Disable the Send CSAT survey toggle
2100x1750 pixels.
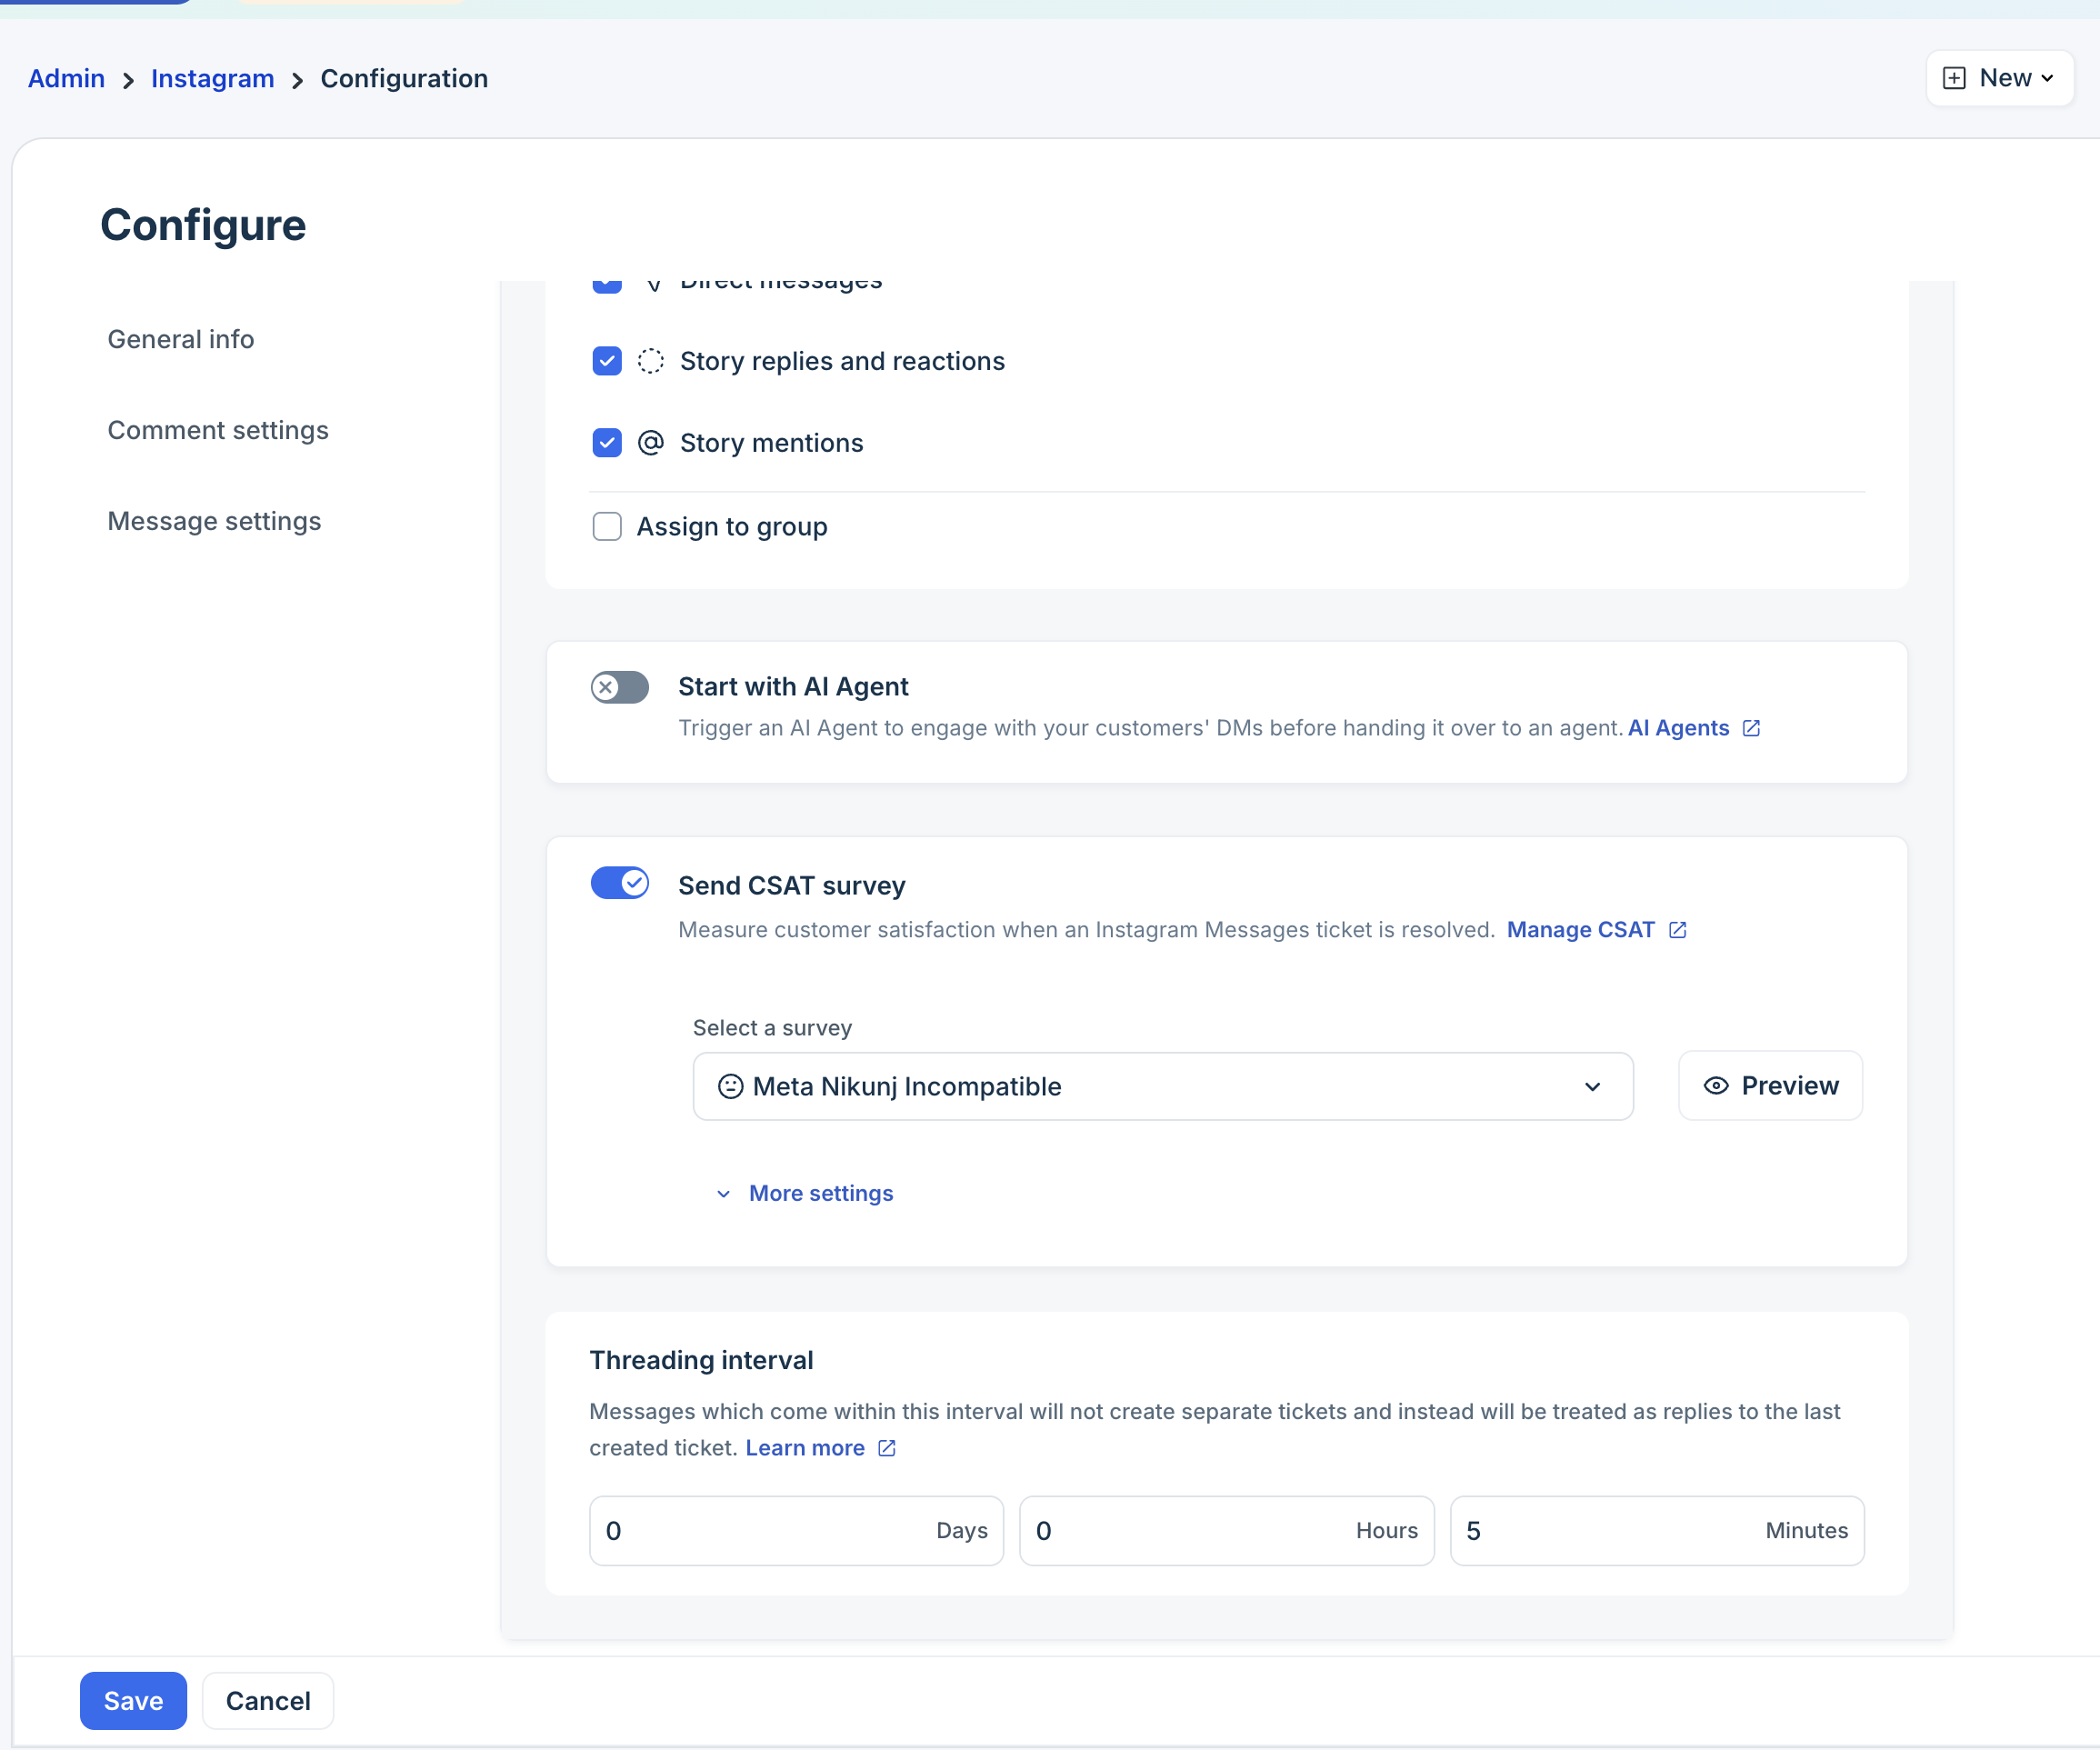[619, 883]
